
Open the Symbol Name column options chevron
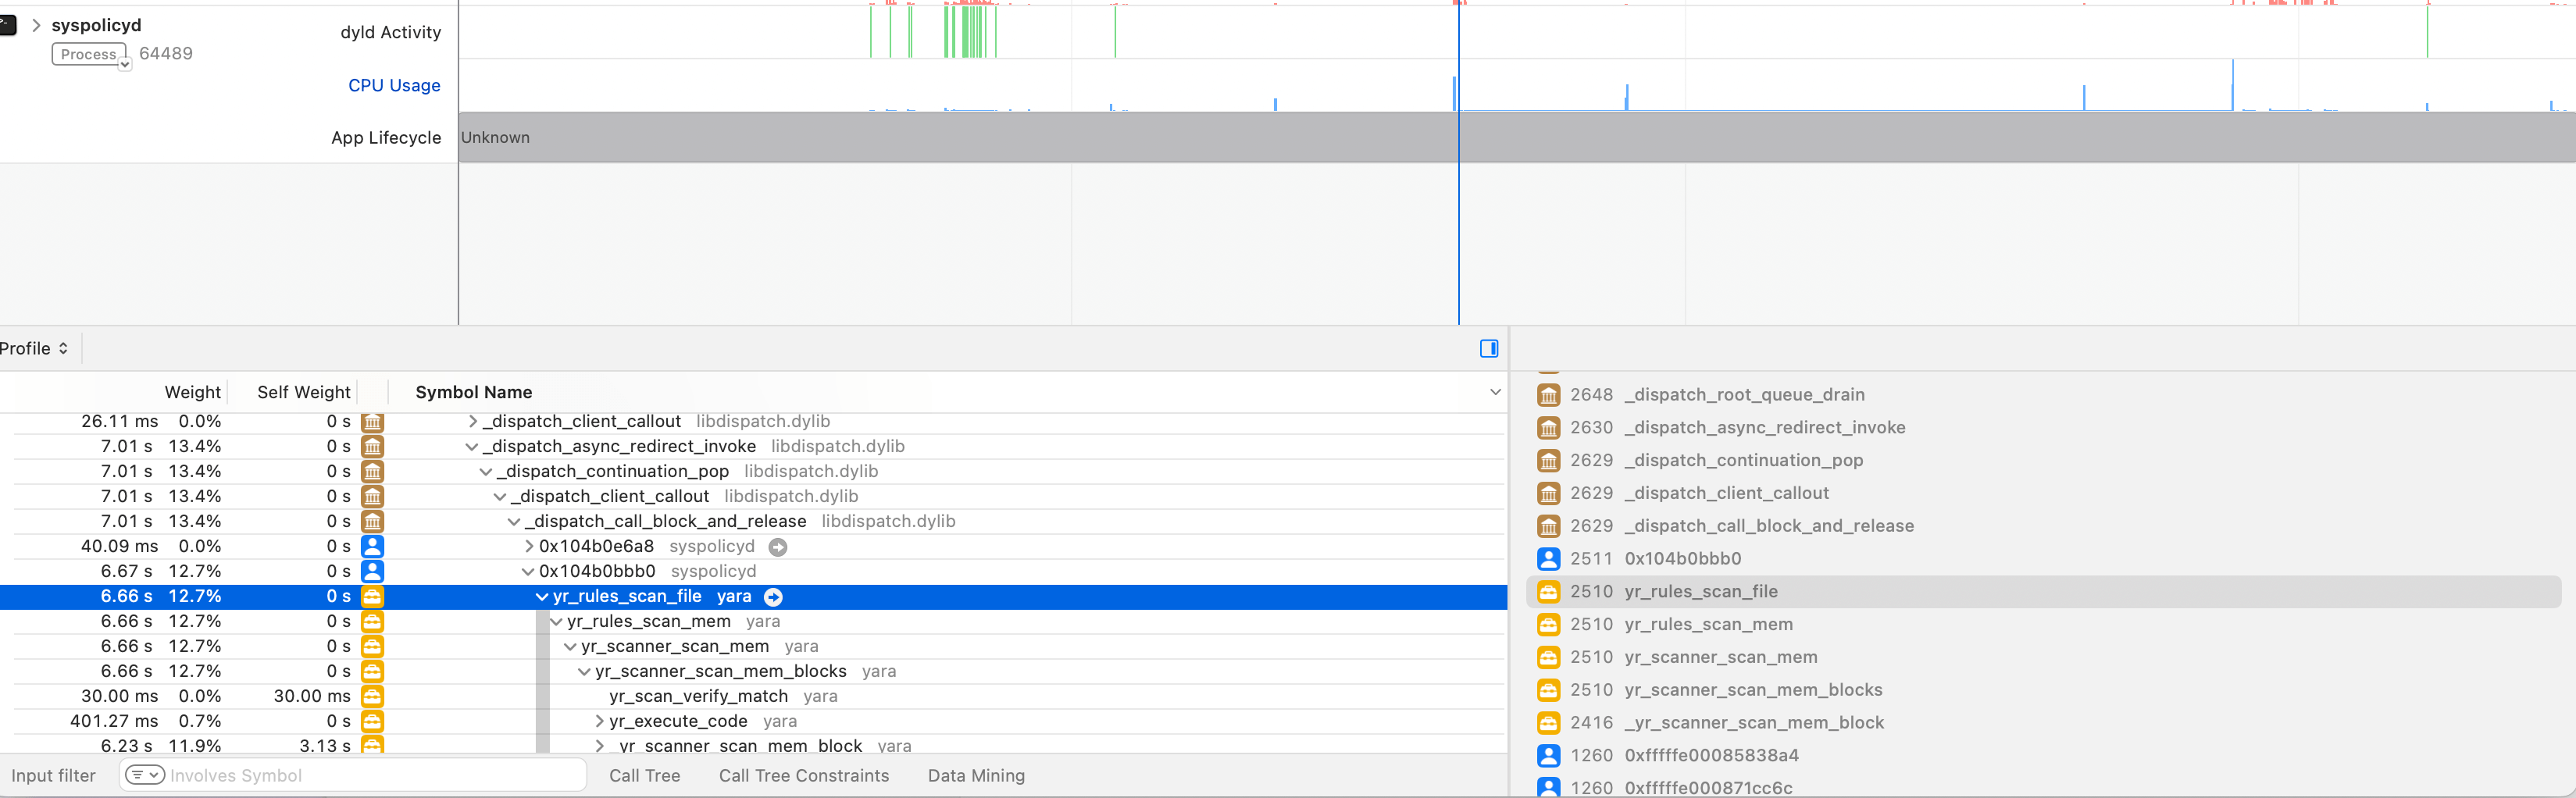(1495, 392)
